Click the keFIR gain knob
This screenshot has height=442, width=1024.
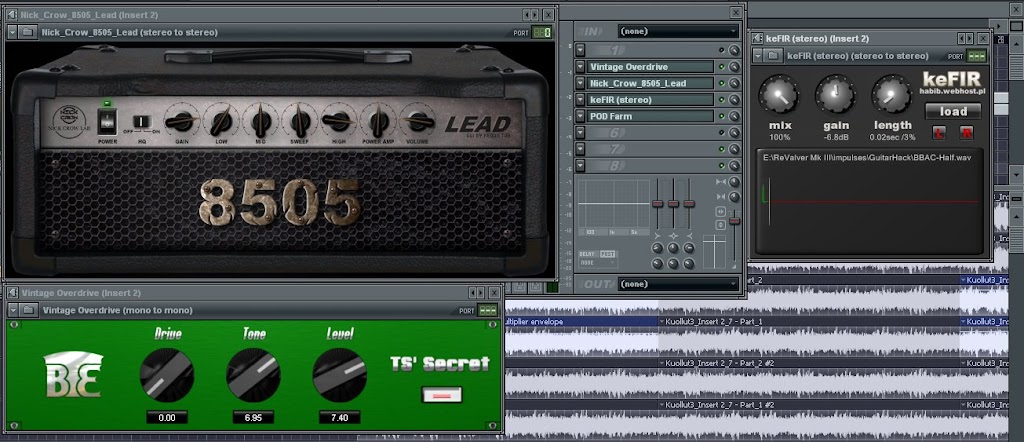pyautogui.click(x=835, y=95)
